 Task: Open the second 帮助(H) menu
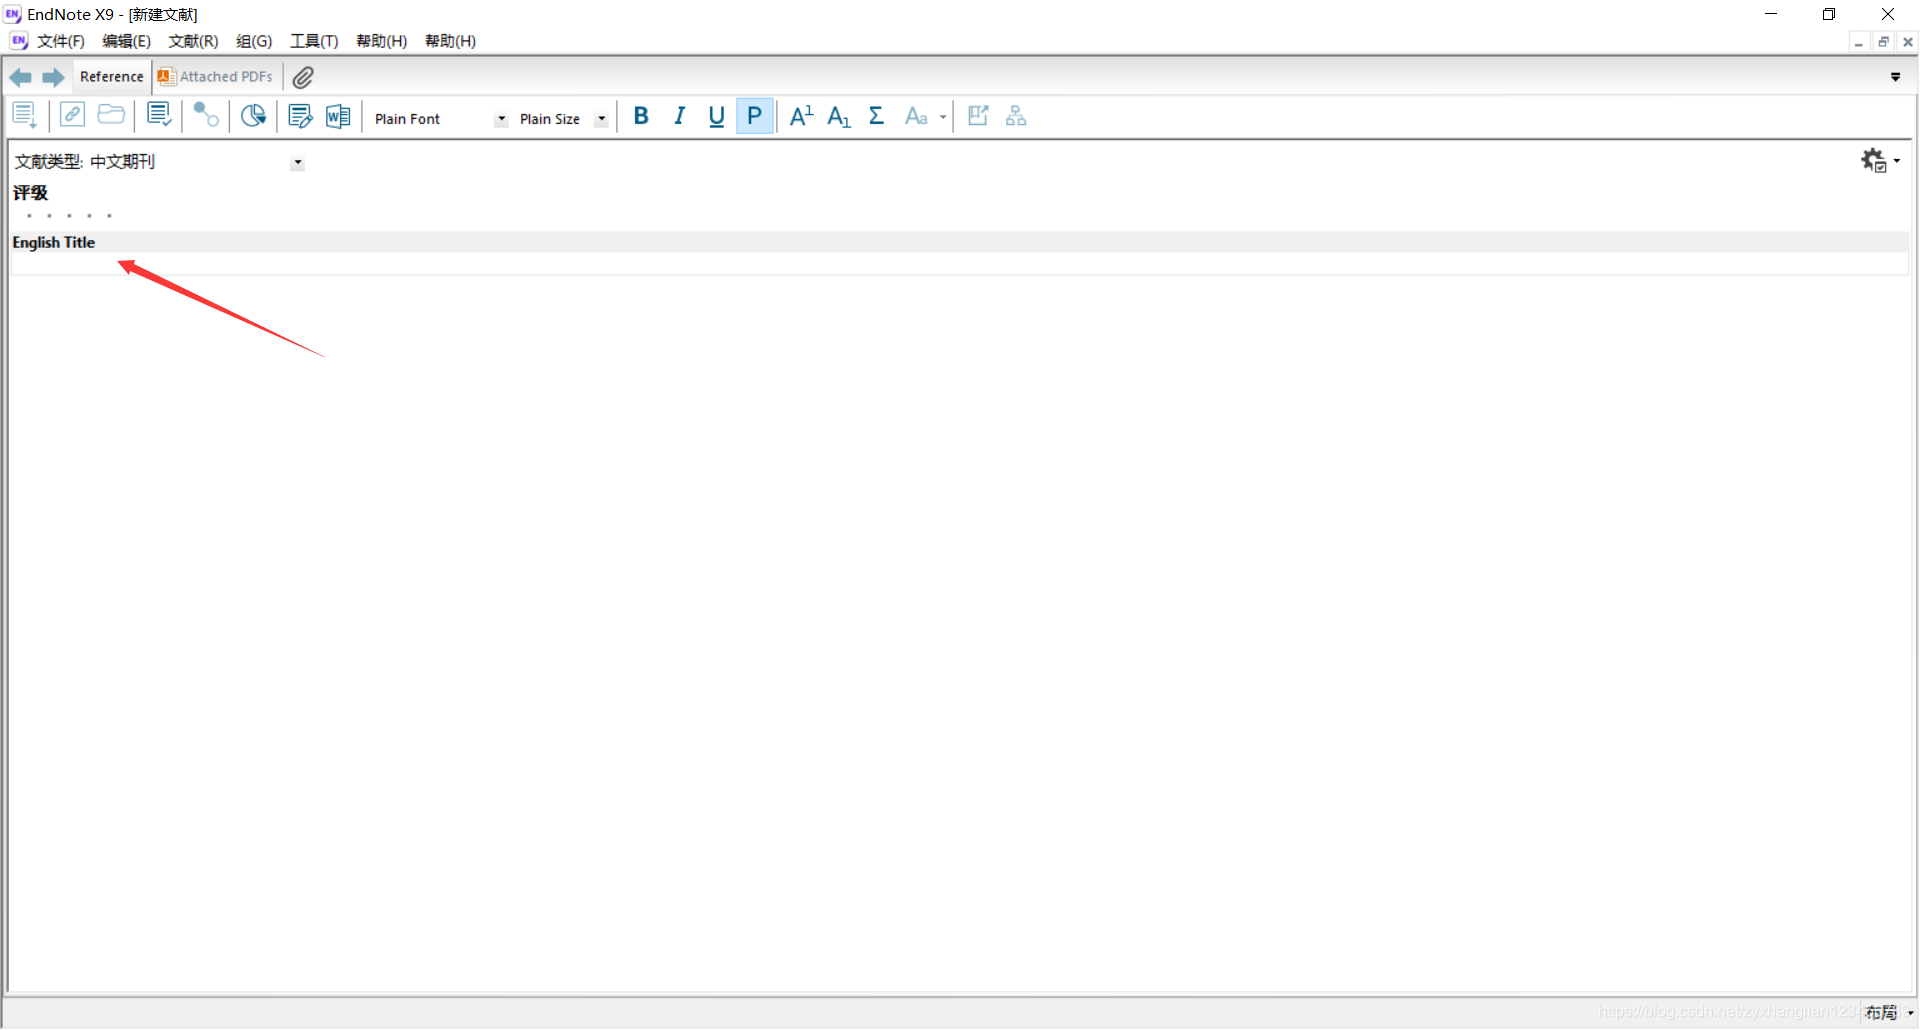(x=450, y=41)
